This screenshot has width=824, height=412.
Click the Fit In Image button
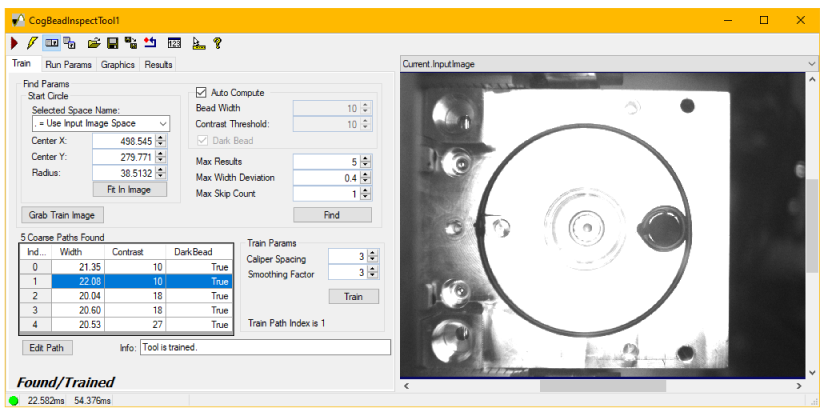pos(129,190)
